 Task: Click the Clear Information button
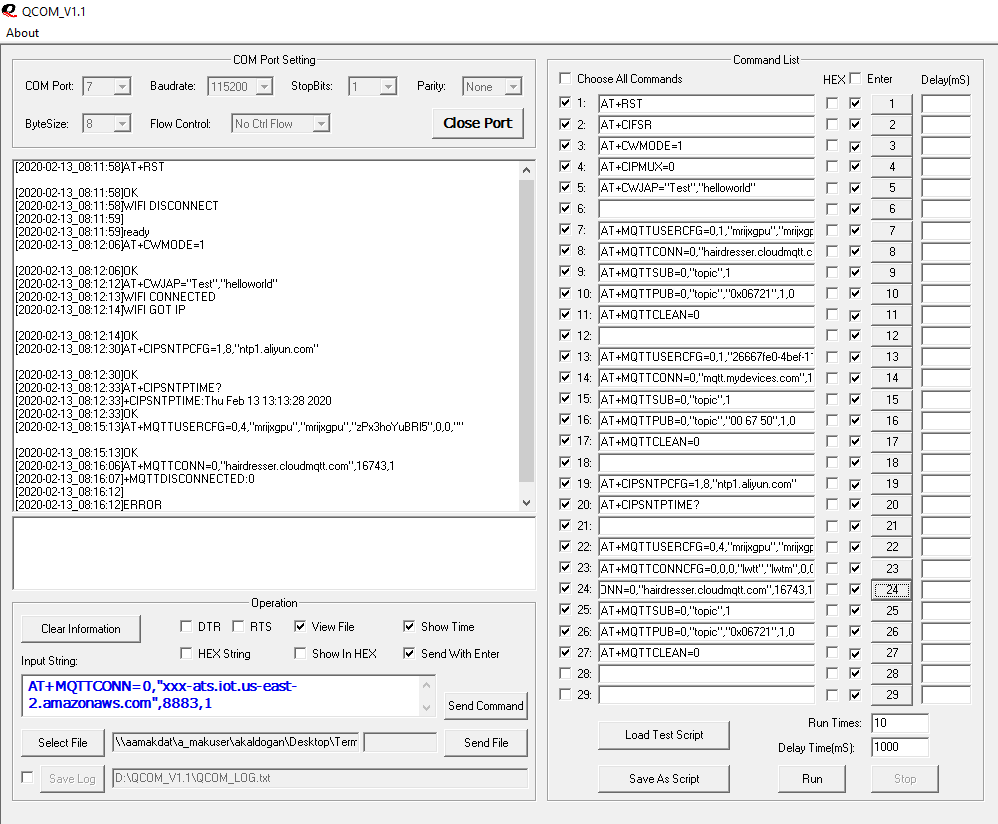[x=80, y=628]
